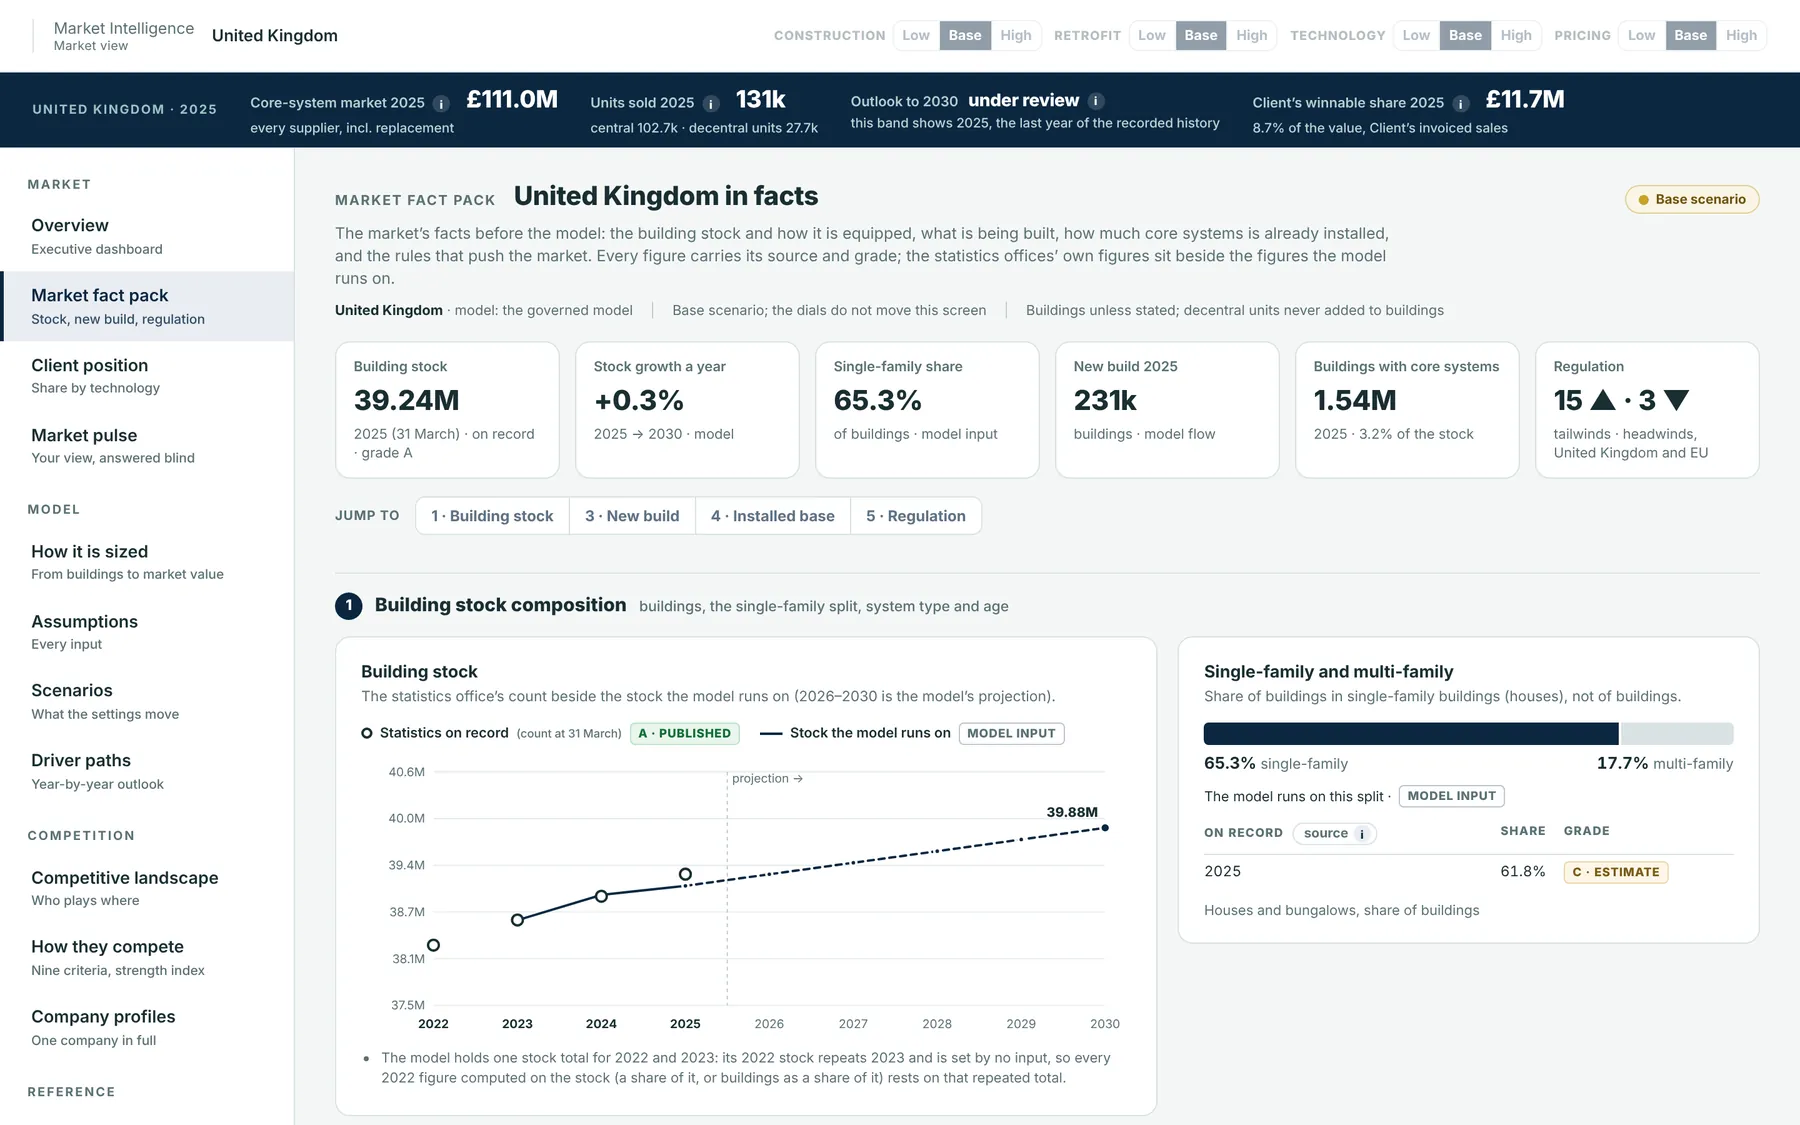The height and width of the screenshot is (1125, 1800).
Task: Click the 39.88M 2030 projection point
Action: [x=1105, y=828]
